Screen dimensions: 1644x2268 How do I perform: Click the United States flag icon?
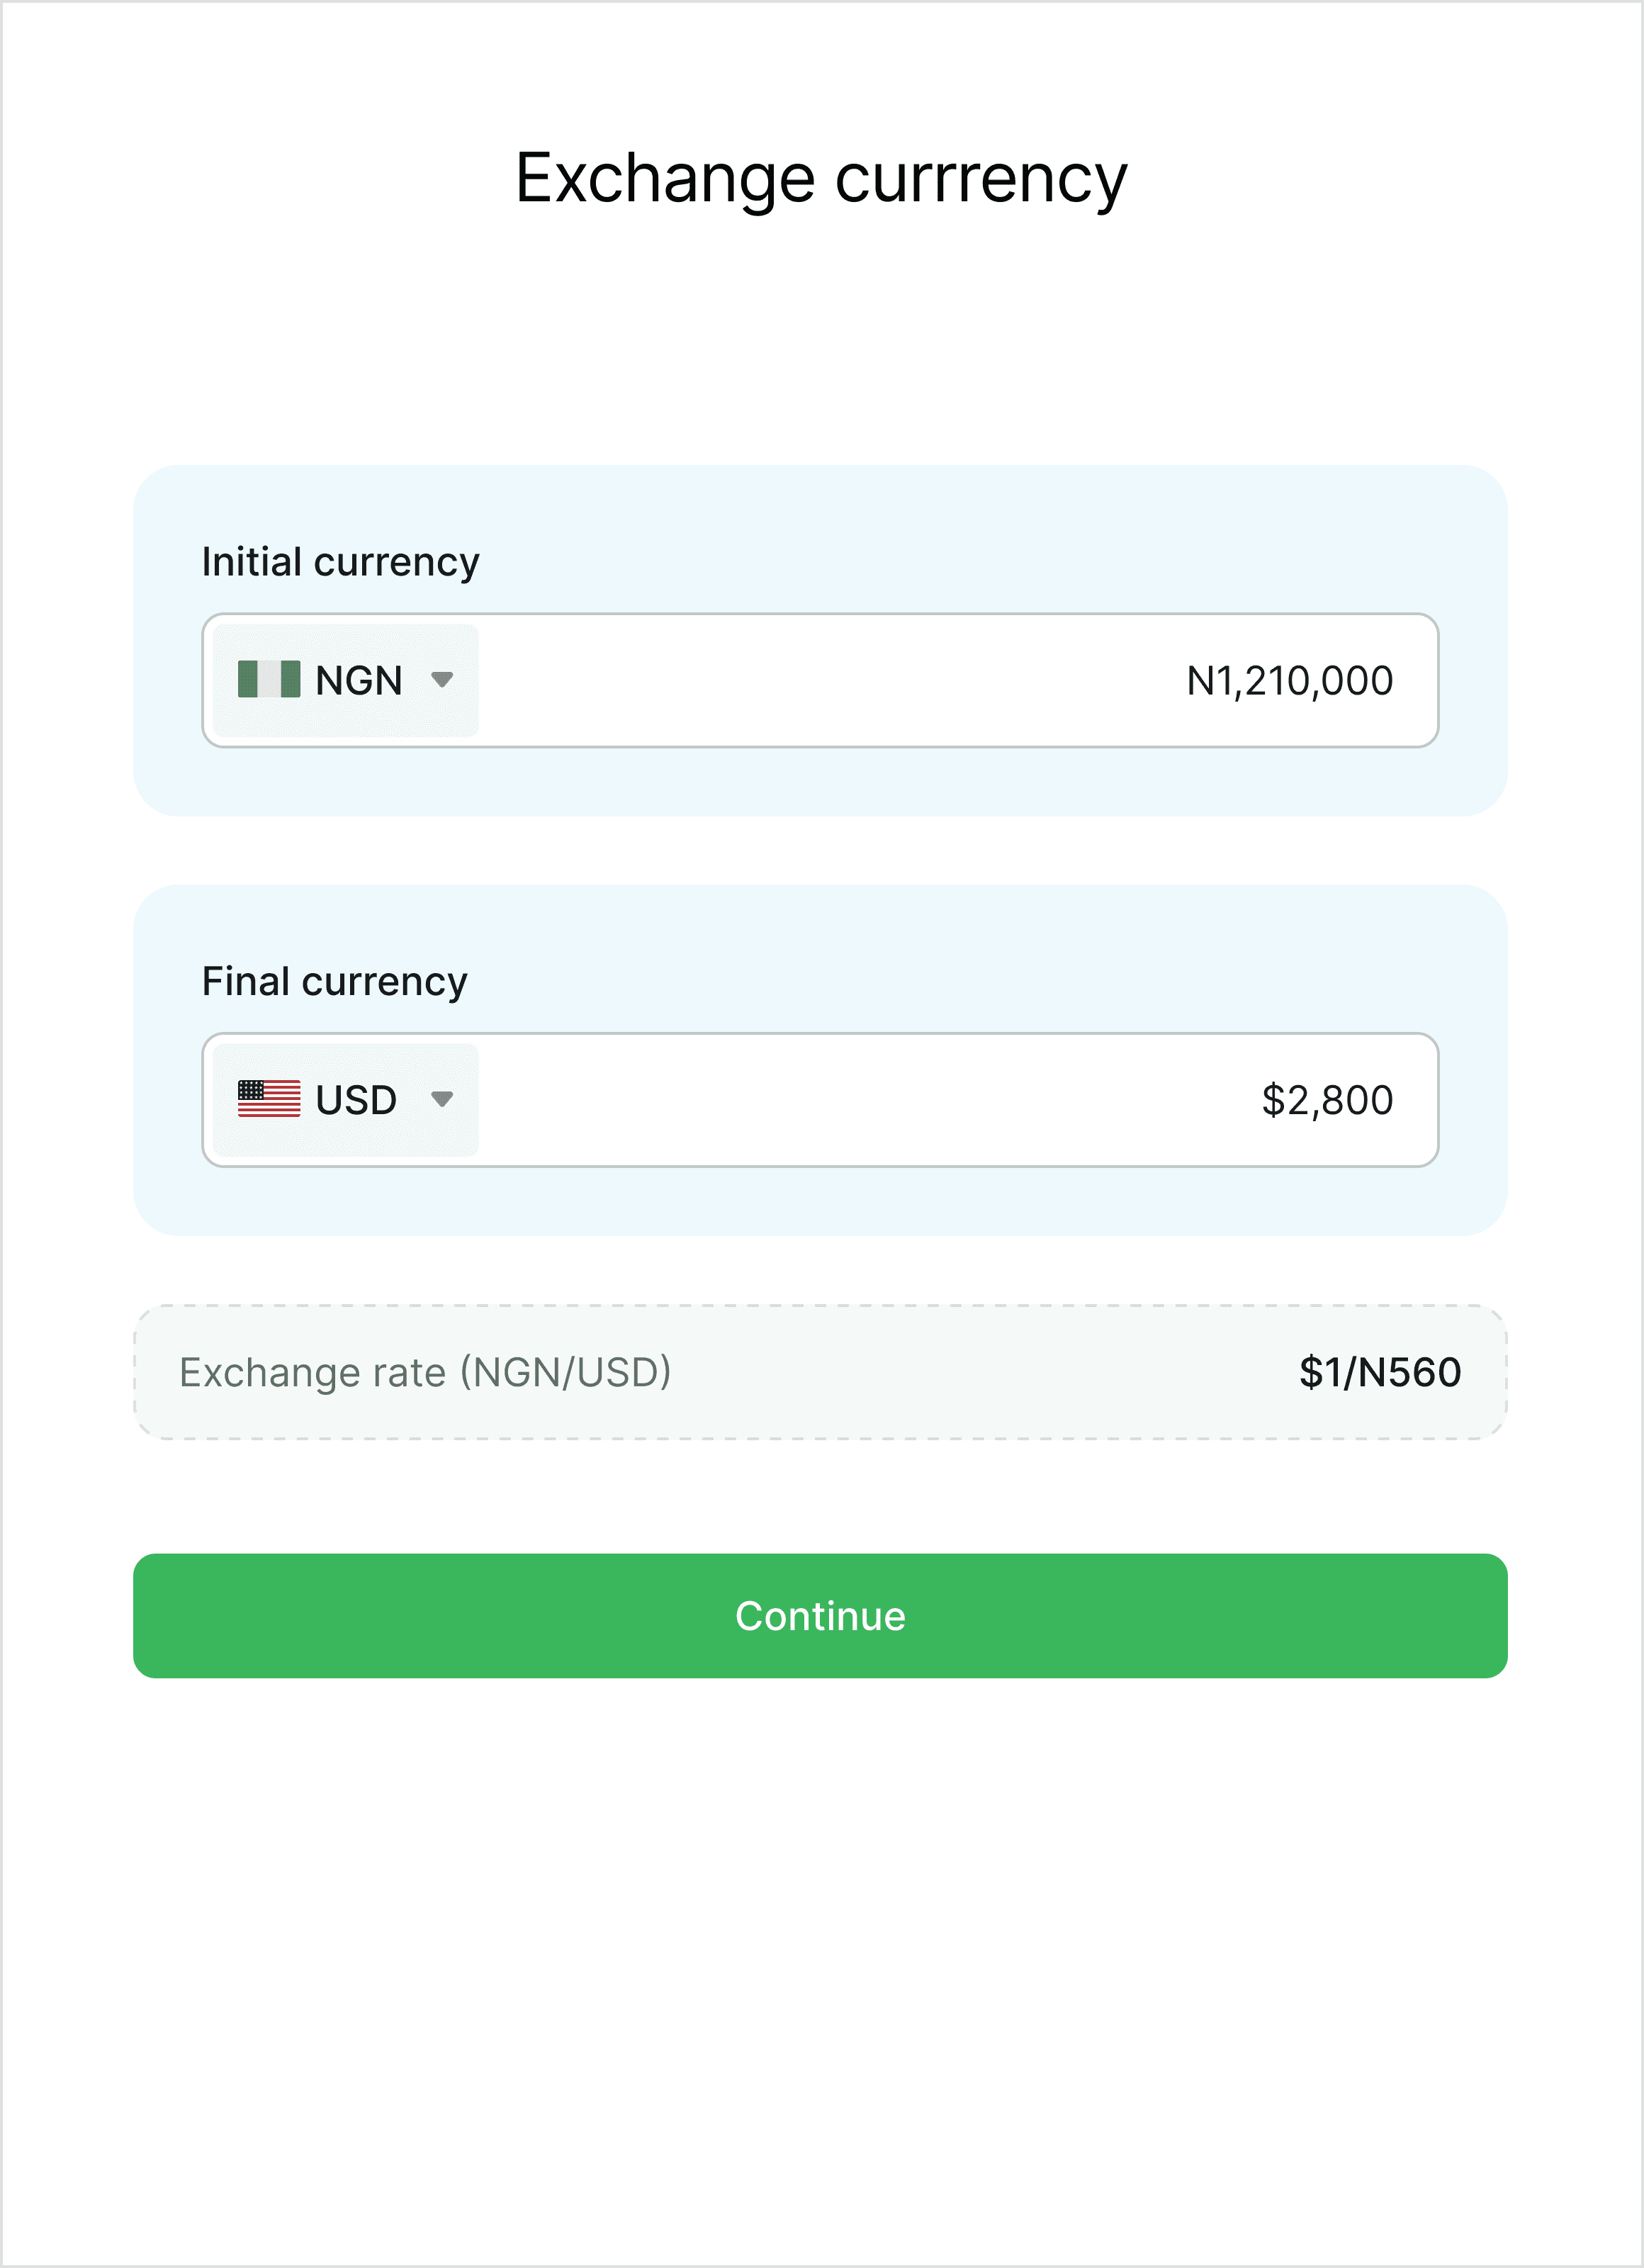click(x=268, y=1099)
